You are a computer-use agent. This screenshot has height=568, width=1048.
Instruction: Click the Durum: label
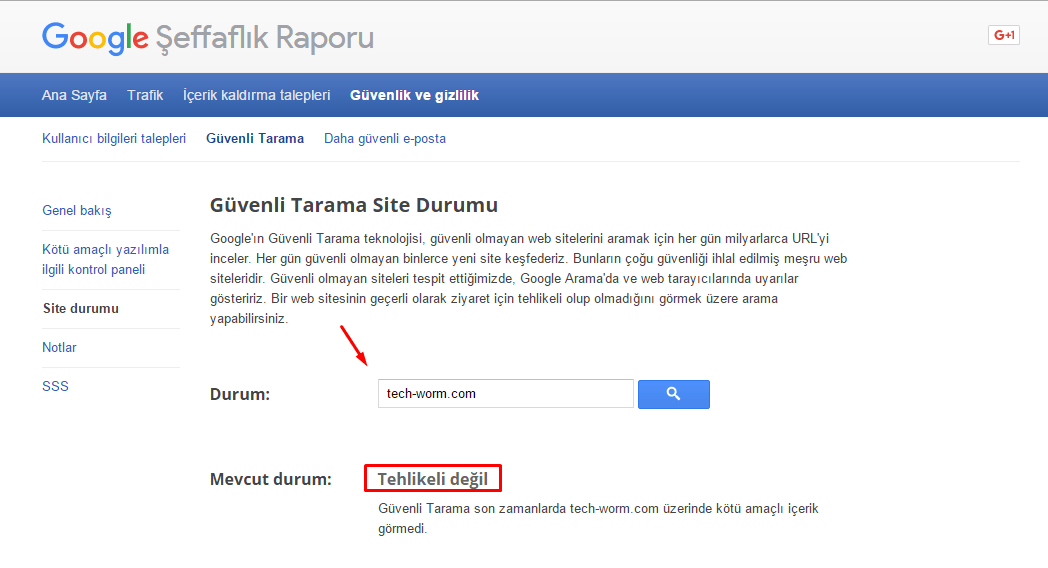240,394
